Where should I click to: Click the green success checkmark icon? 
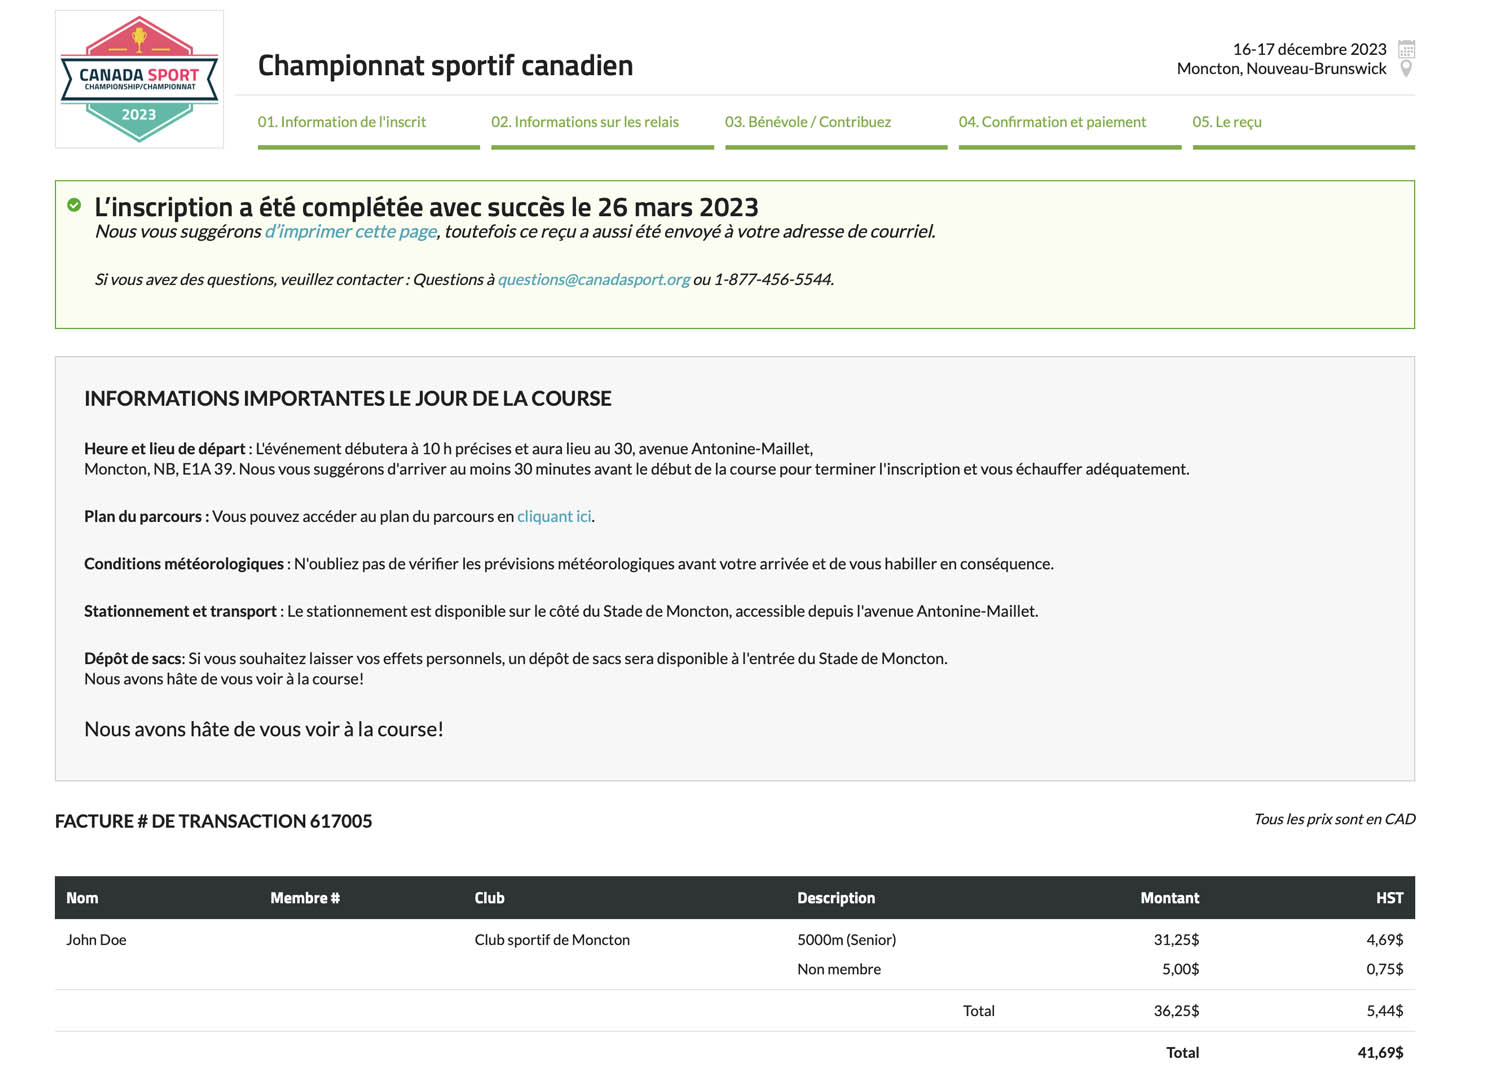tap(74, 205)
